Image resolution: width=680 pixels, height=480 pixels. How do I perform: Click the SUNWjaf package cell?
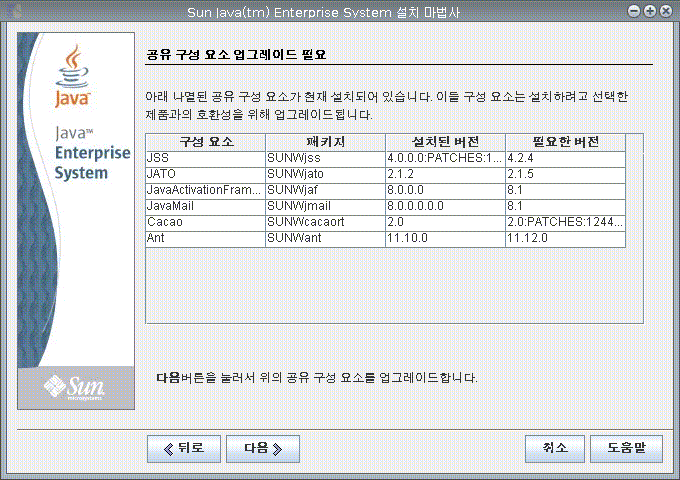tap(325, 191)
